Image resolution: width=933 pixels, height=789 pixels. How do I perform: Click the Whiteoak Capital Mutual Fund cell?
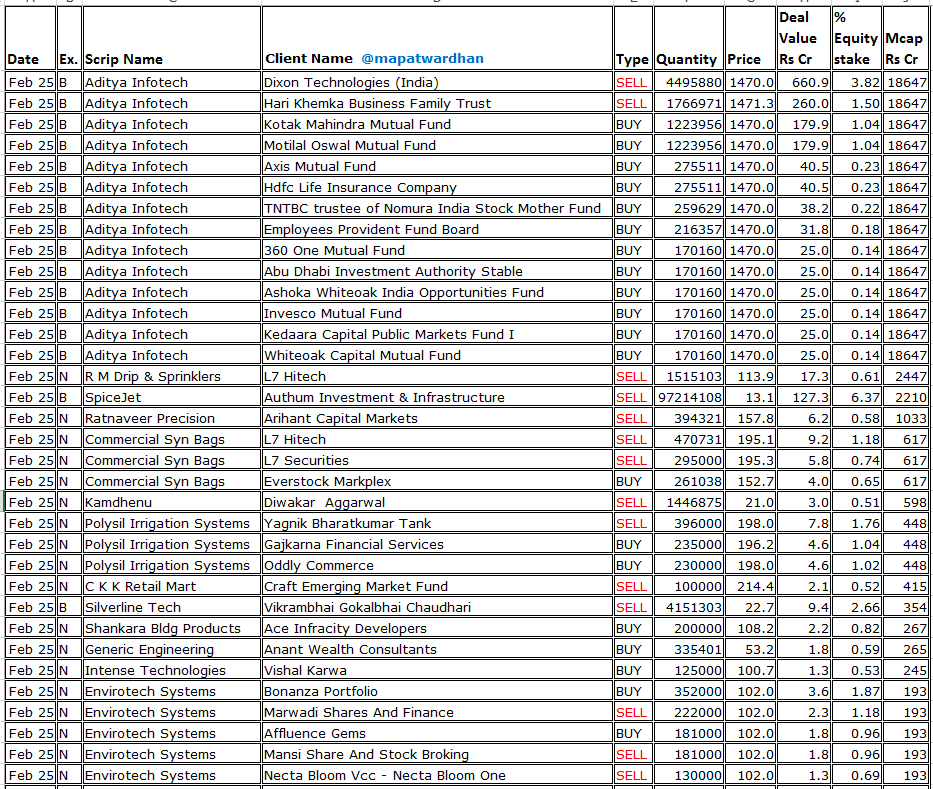coord(437,355)
